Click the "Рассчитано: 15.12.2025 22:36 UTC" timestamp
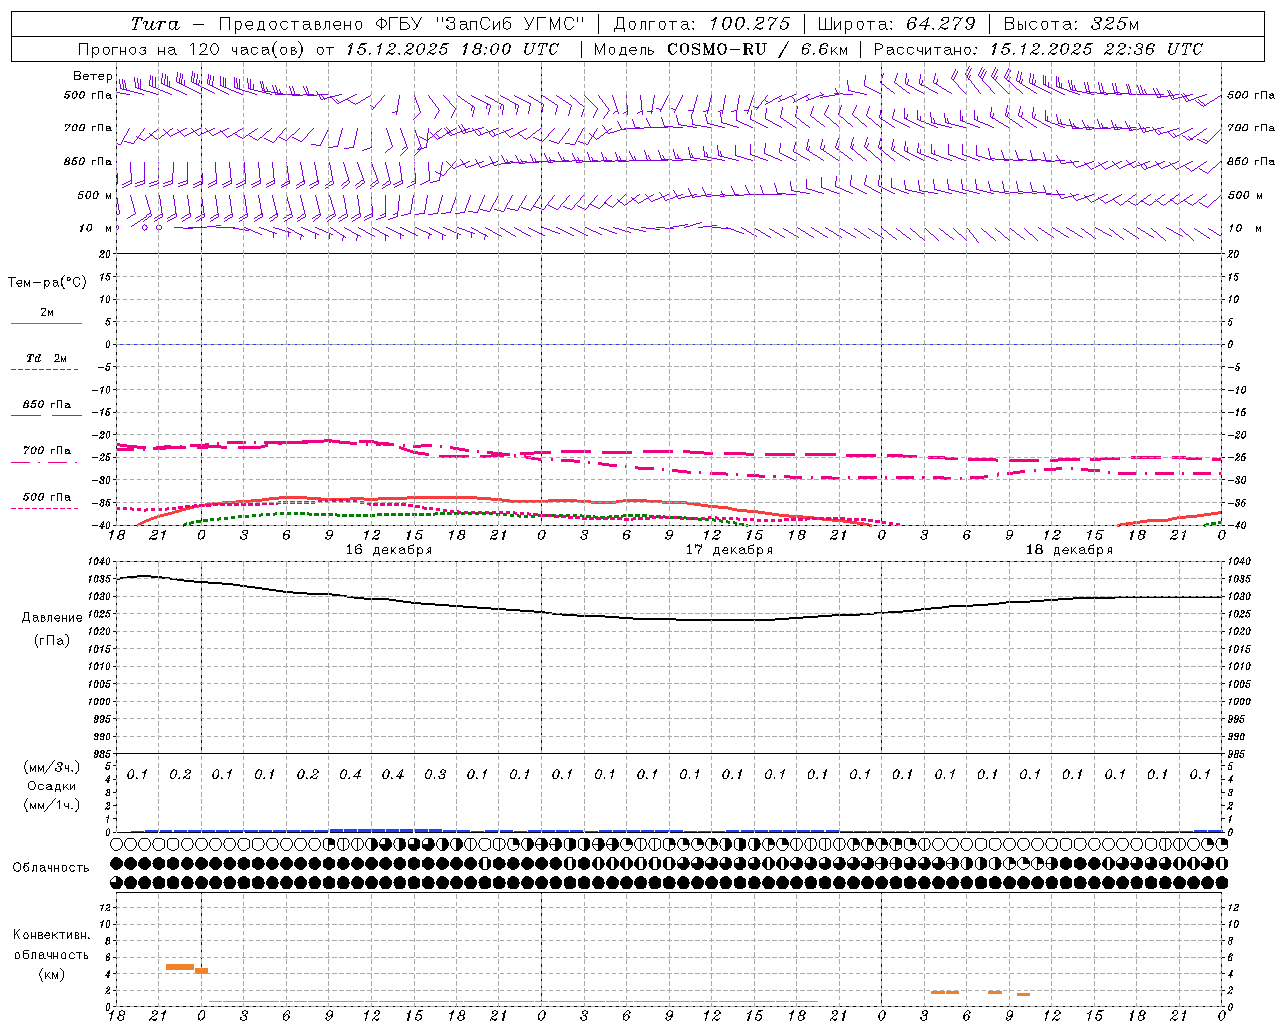This screenshot has height=1024, width=1280. point(1038,49)
